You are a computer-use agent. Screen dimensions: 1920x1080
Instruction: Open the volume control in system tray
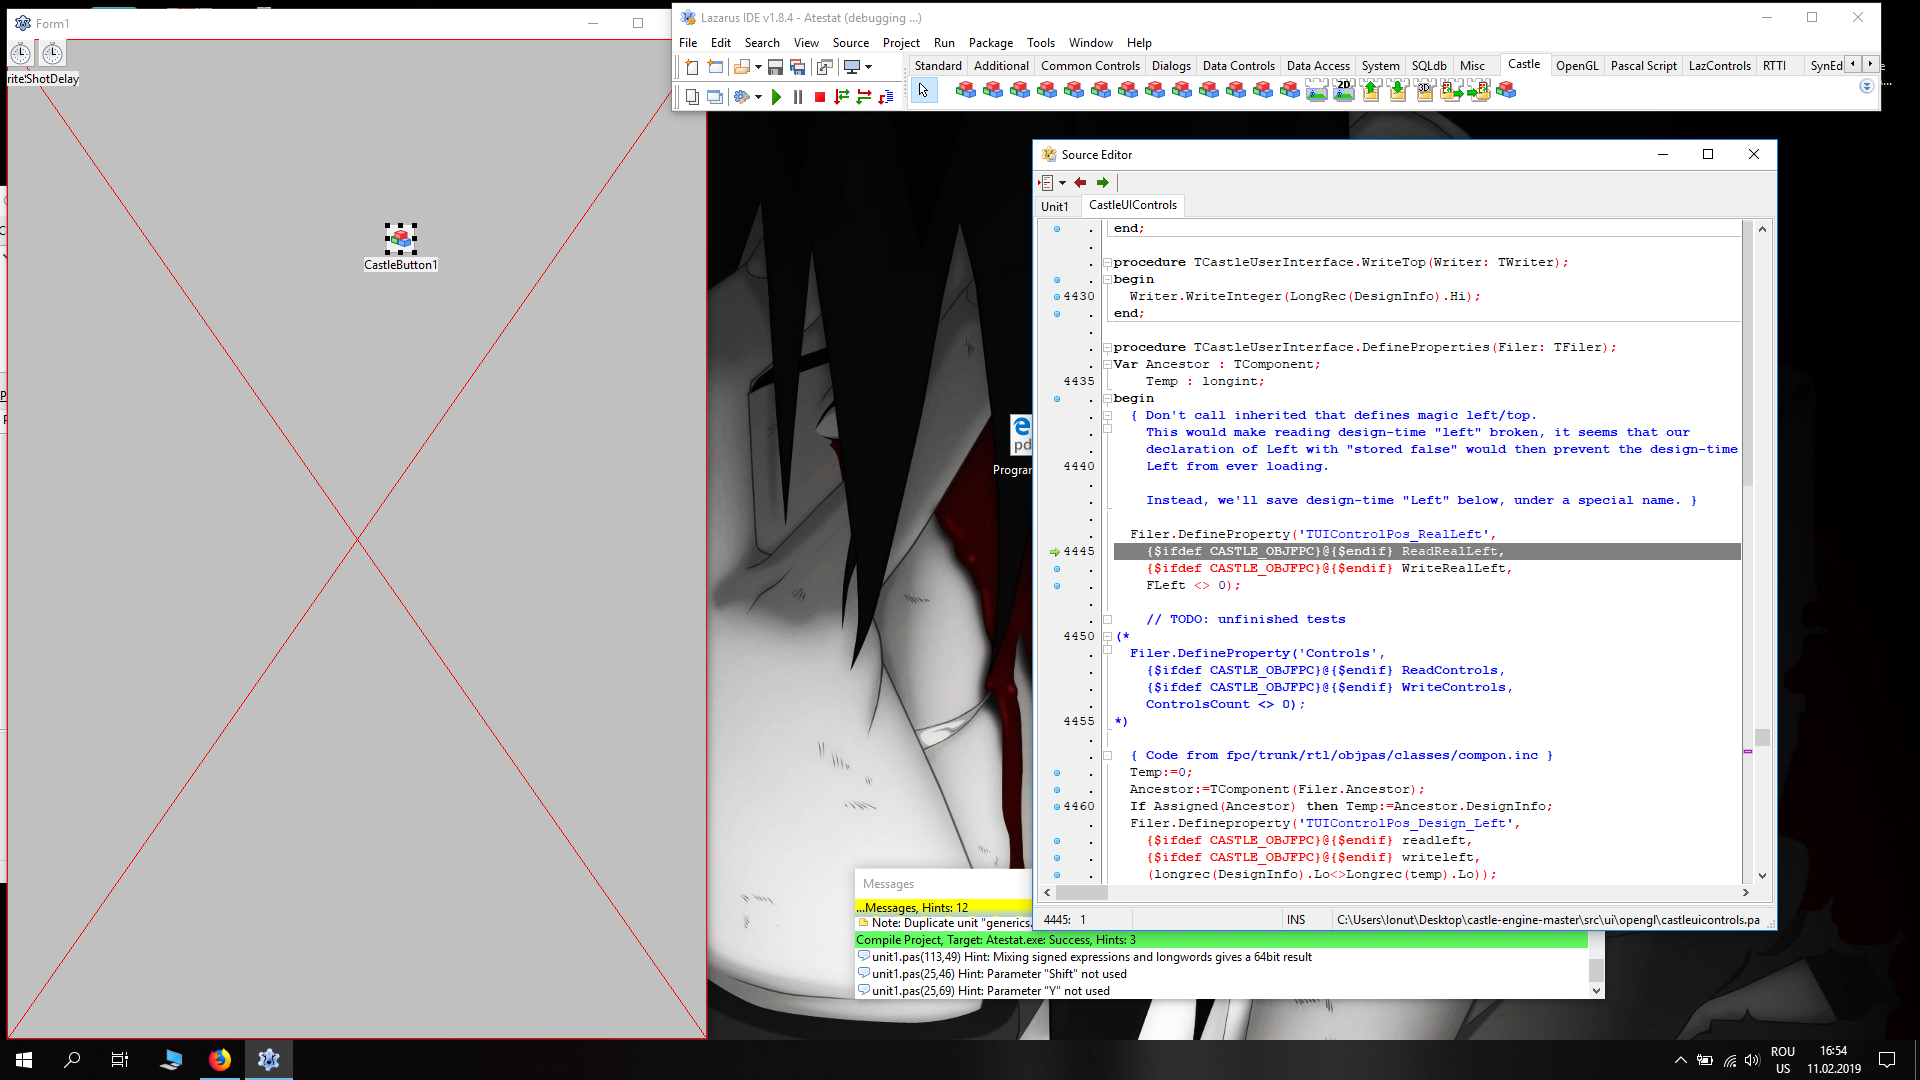pos(1751,1060)
